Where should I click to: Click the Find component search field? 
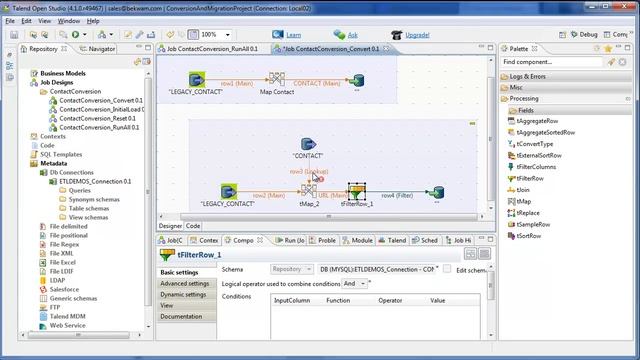pyautogui.click(x=551, y=62)
